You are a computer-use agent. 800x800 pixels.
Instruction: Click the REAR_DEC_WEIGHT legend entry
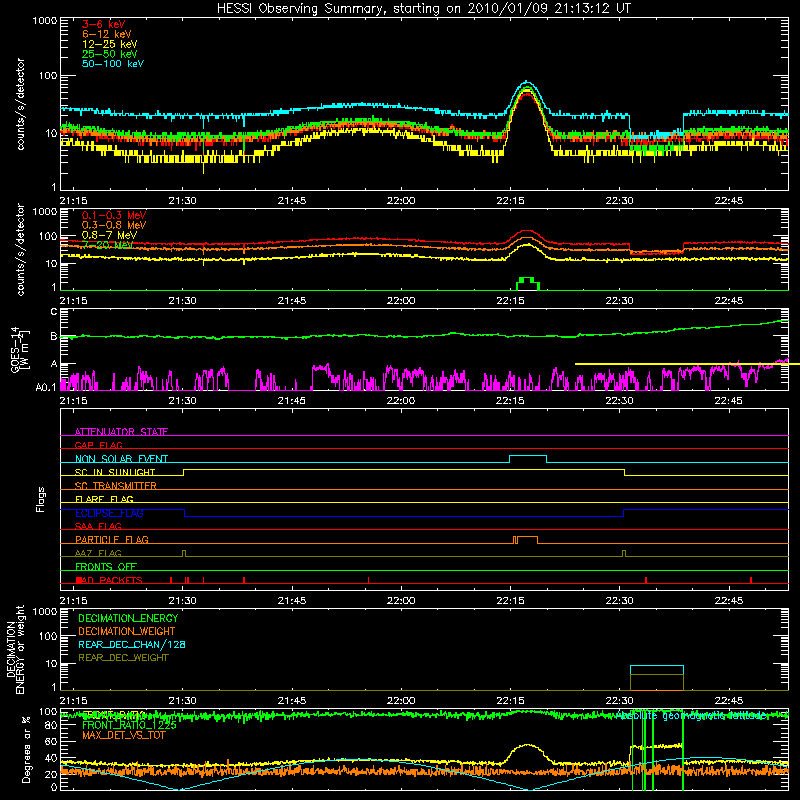[x=123, y=658]
